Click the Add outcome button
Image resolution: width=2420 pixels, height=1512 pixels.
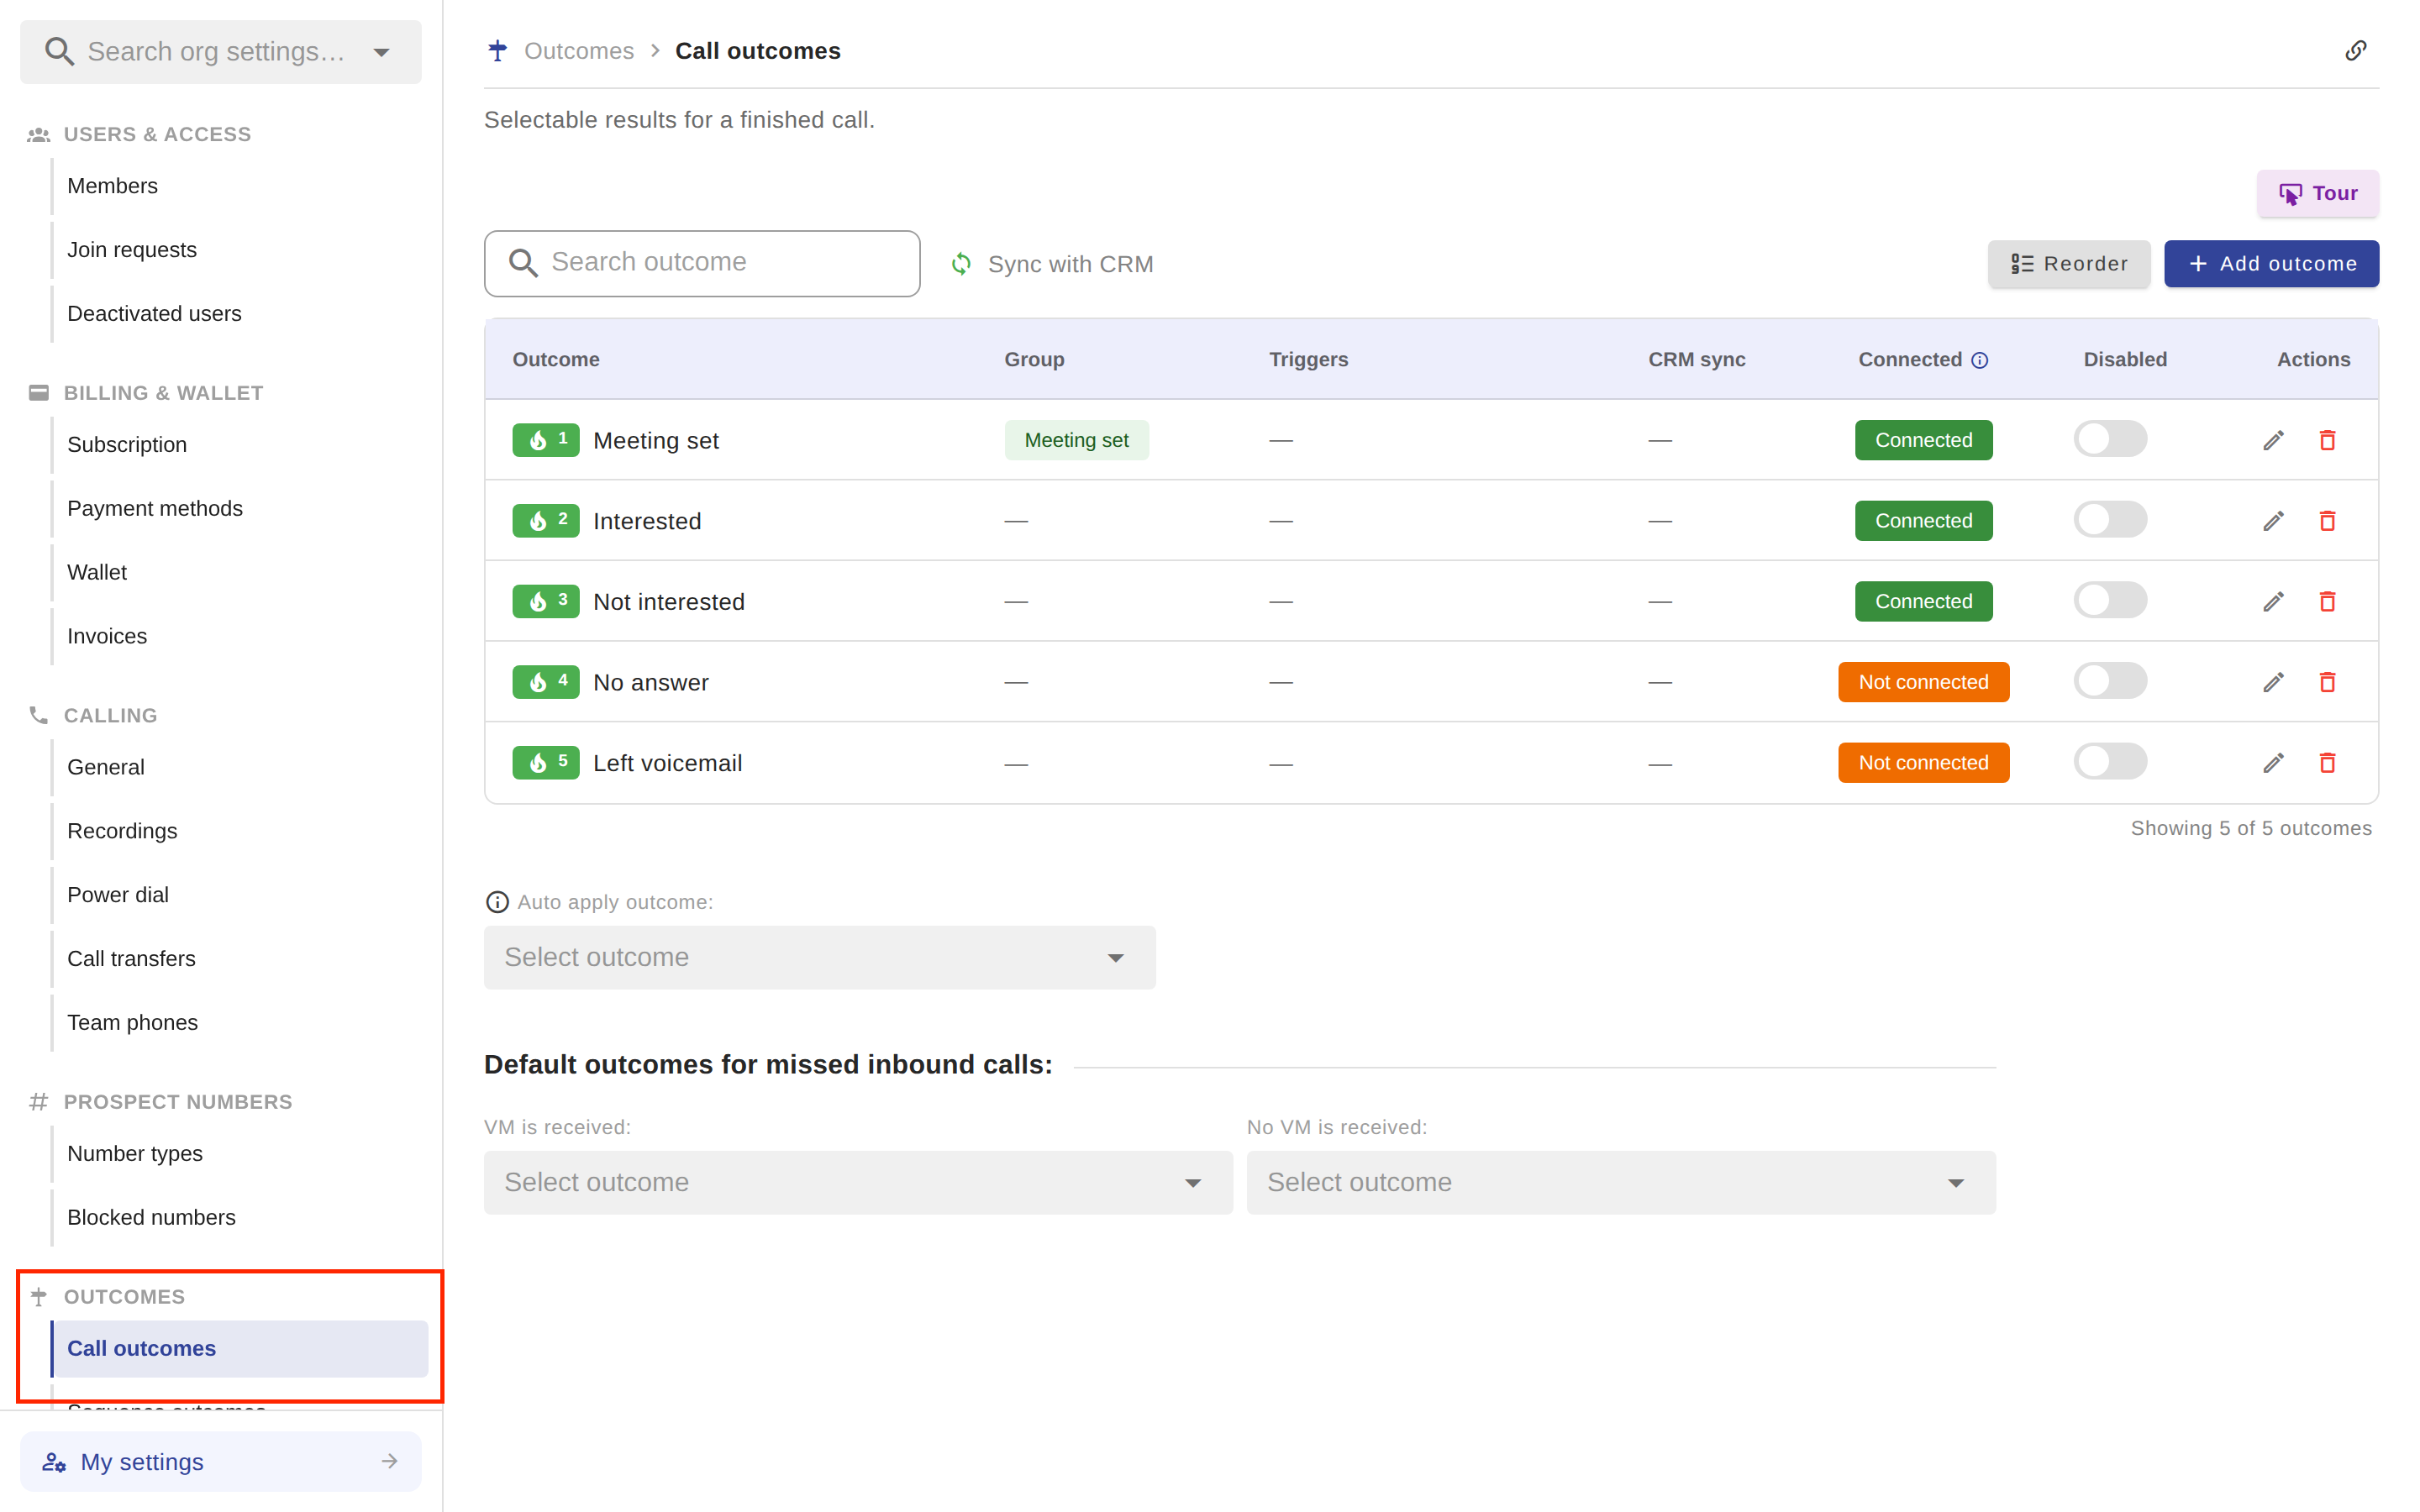(x=2271, y=264)
